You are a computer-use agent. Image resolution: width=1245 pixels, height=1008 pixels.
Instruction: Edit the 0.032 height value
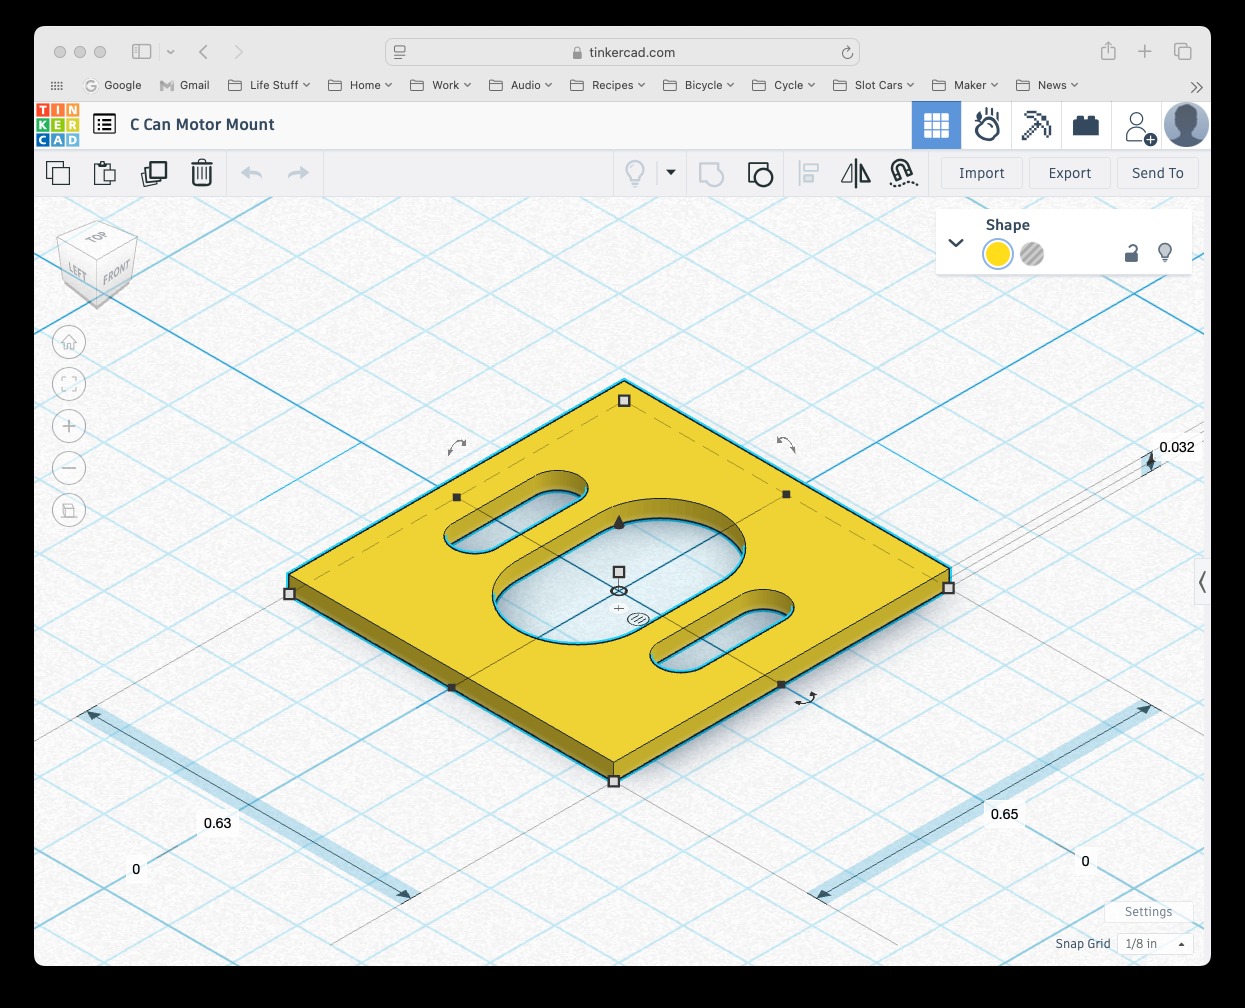point(1177,447)
